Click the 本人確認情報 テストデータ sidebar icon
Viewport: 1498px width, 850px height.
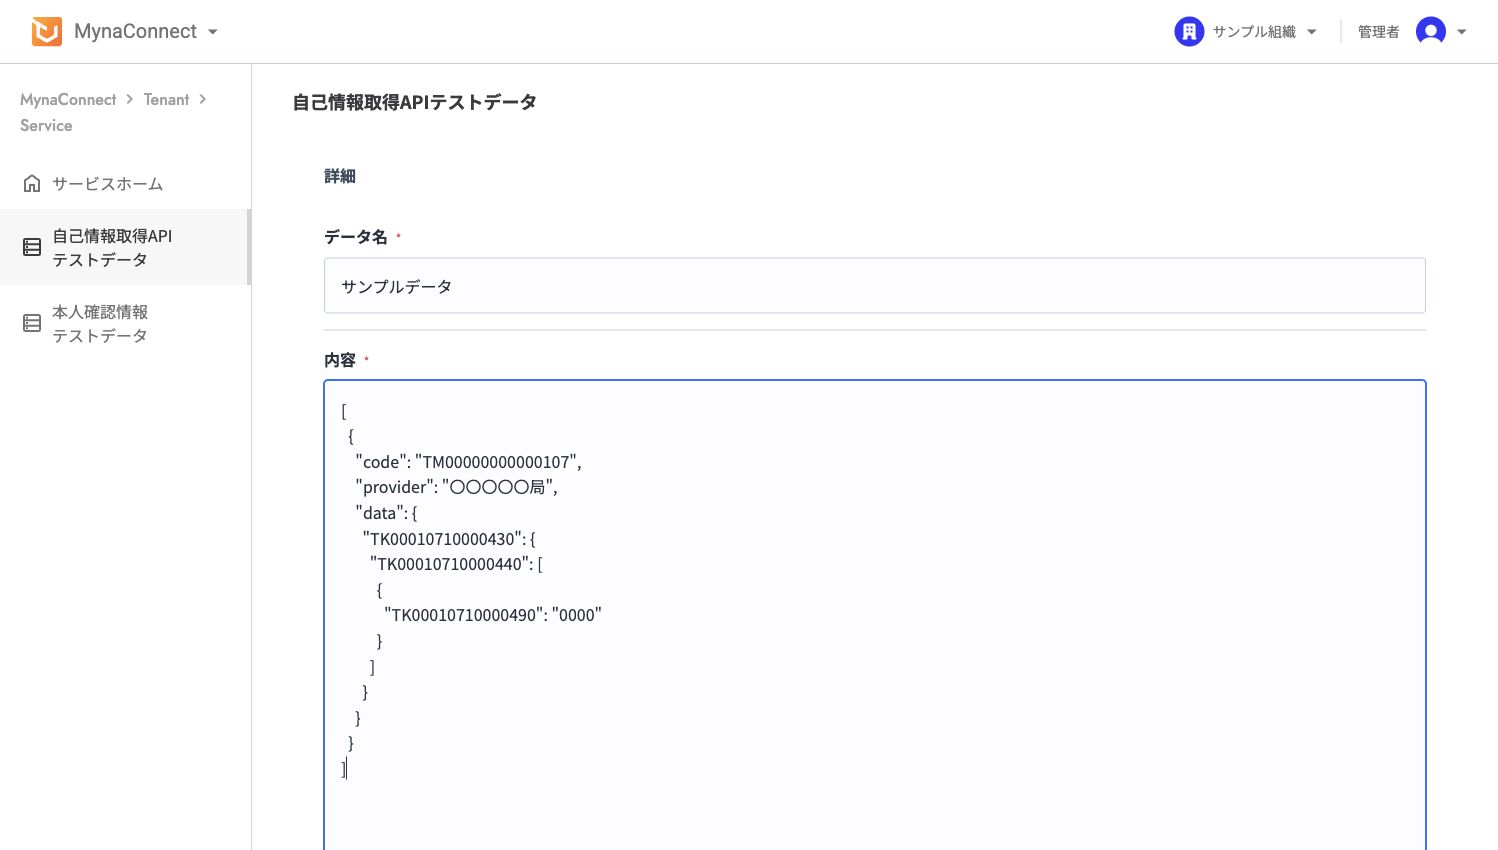point(32,323)
